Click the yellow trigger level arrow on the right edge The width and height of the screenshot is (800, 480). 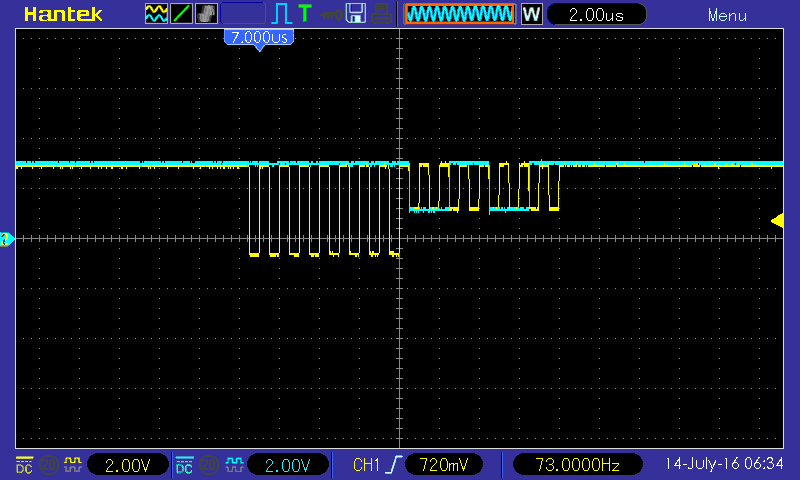pos(777,220)
